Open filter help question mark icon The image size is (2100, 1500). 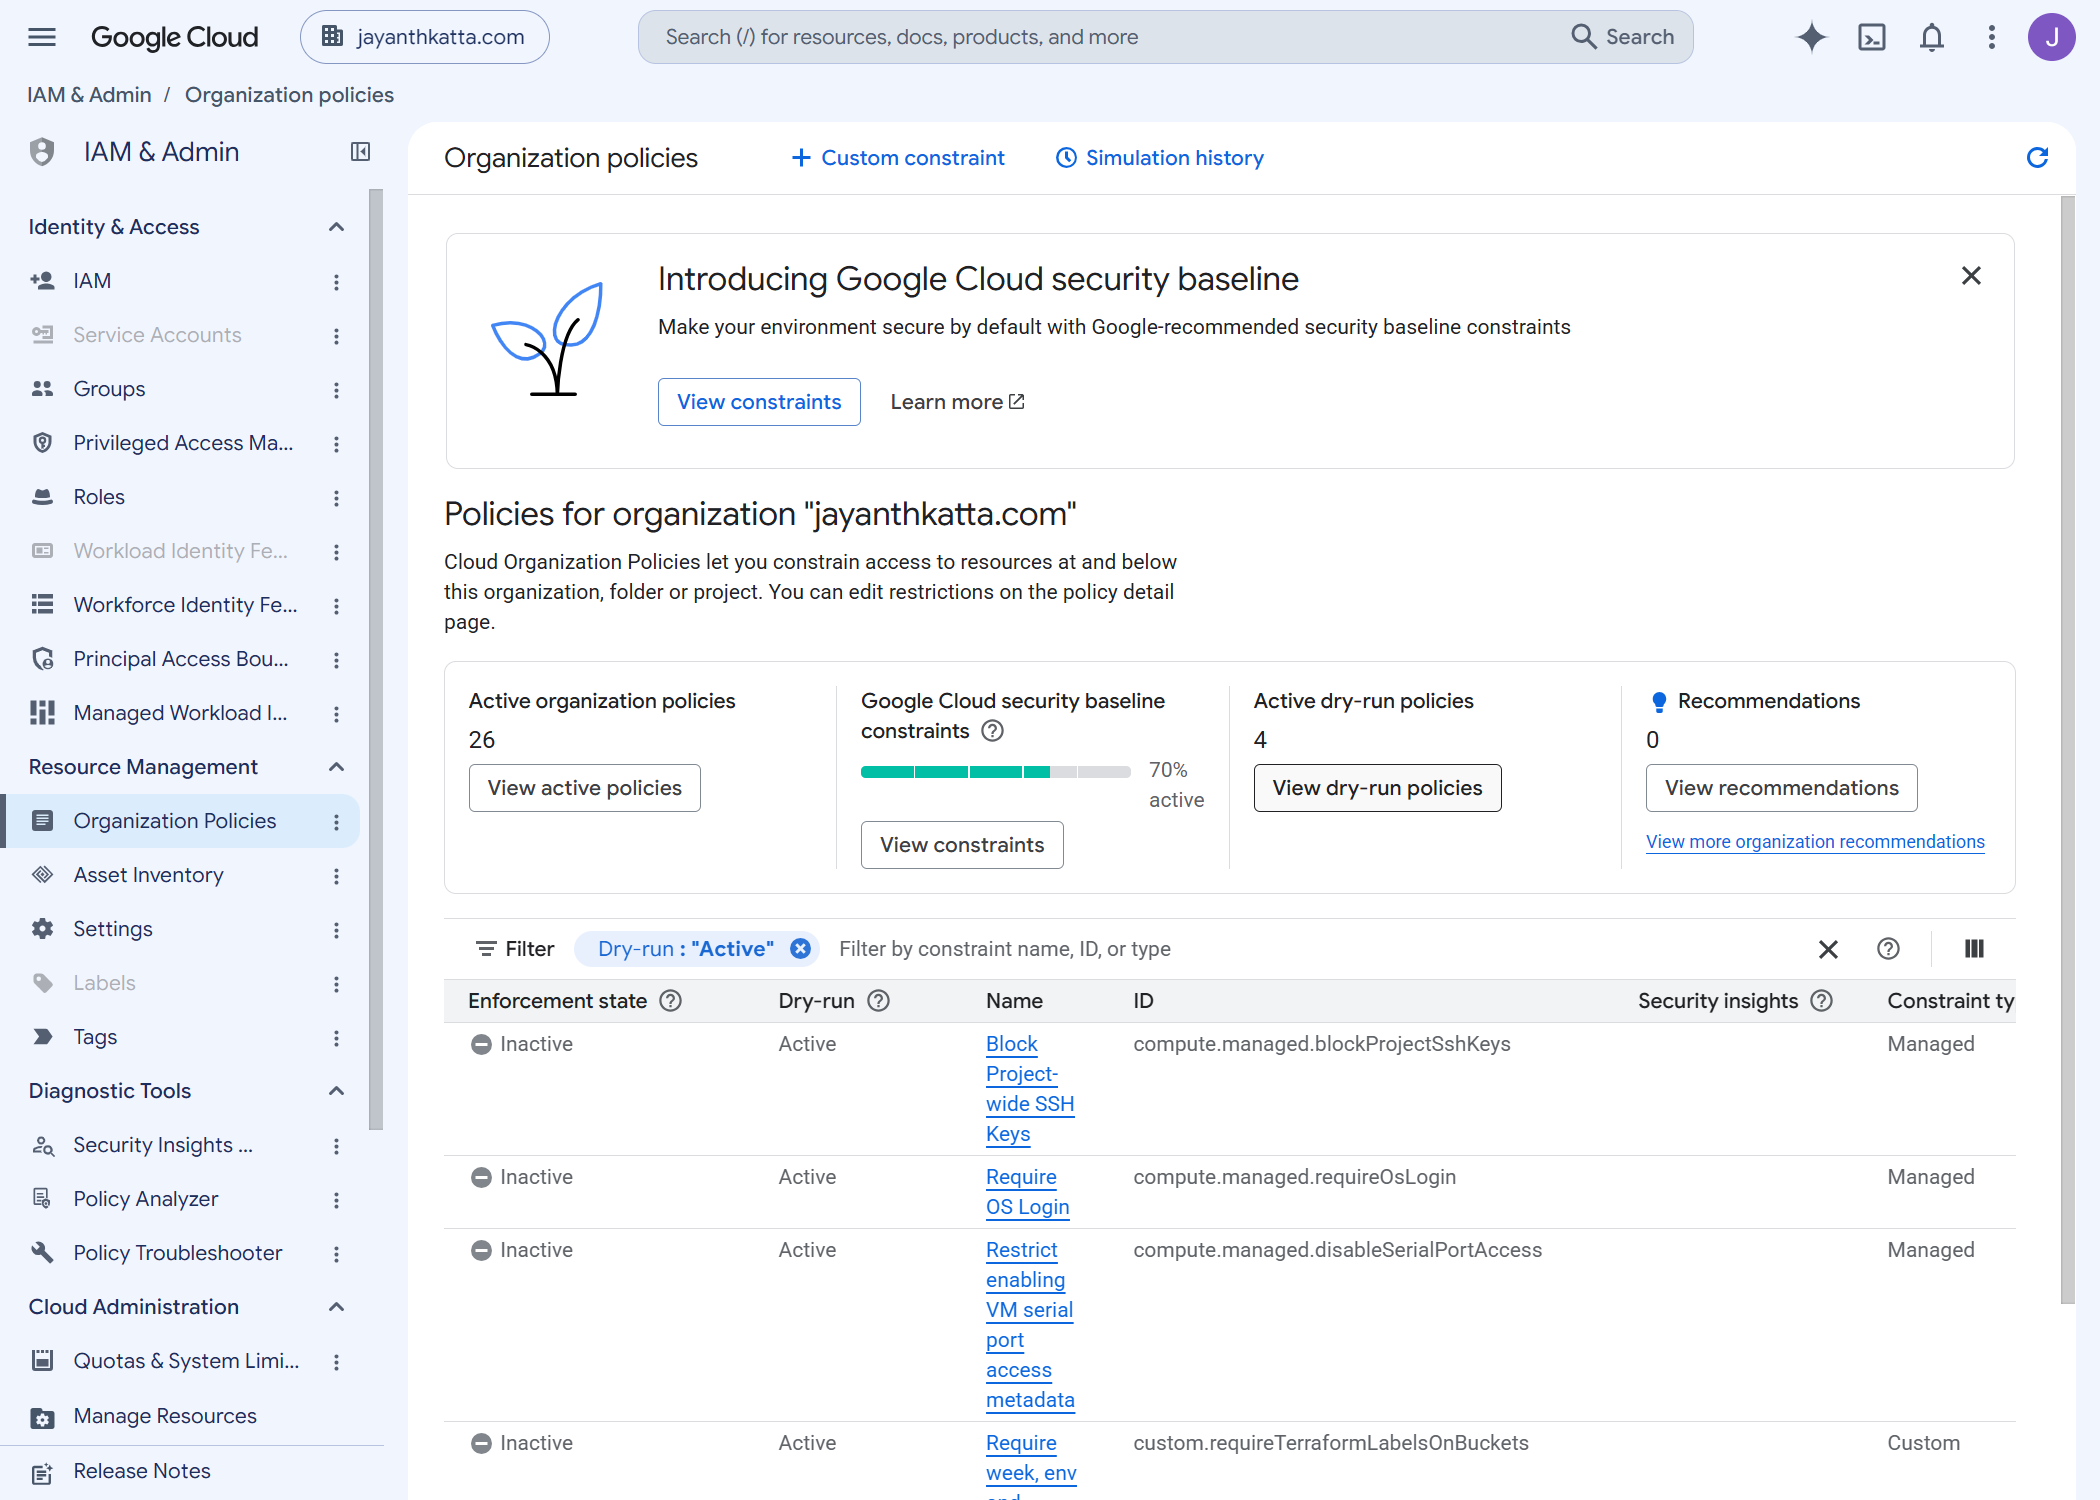click(1887, 949)
